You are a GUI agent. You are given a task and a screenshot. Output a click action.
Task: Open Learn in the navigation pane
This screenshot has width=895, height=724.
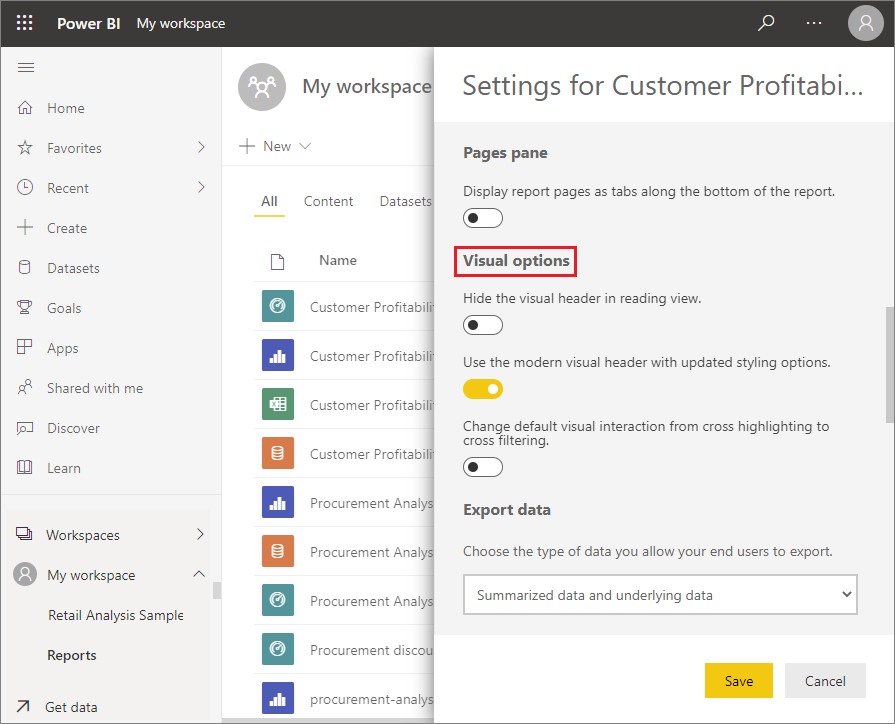coord(64,468)
